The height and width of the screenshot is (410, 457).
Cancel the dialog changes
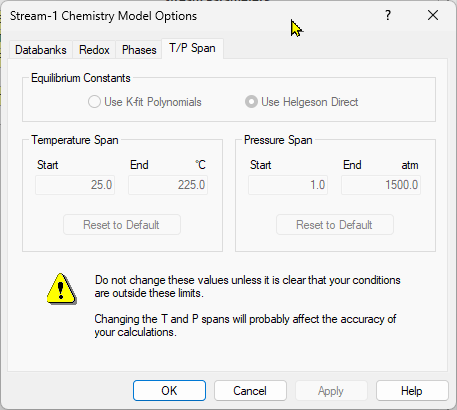click(250, 391)
